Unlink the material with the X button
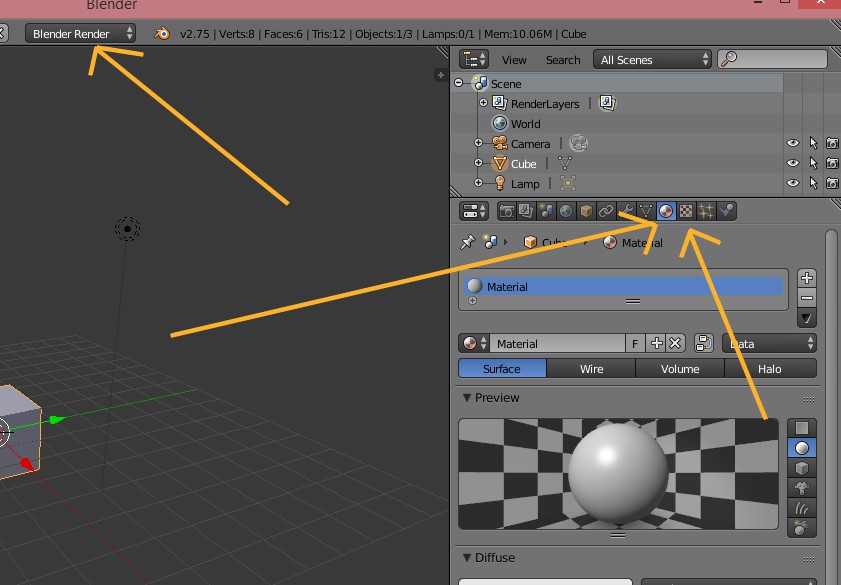This screenshot has height=585, width=841. point(675,343)
